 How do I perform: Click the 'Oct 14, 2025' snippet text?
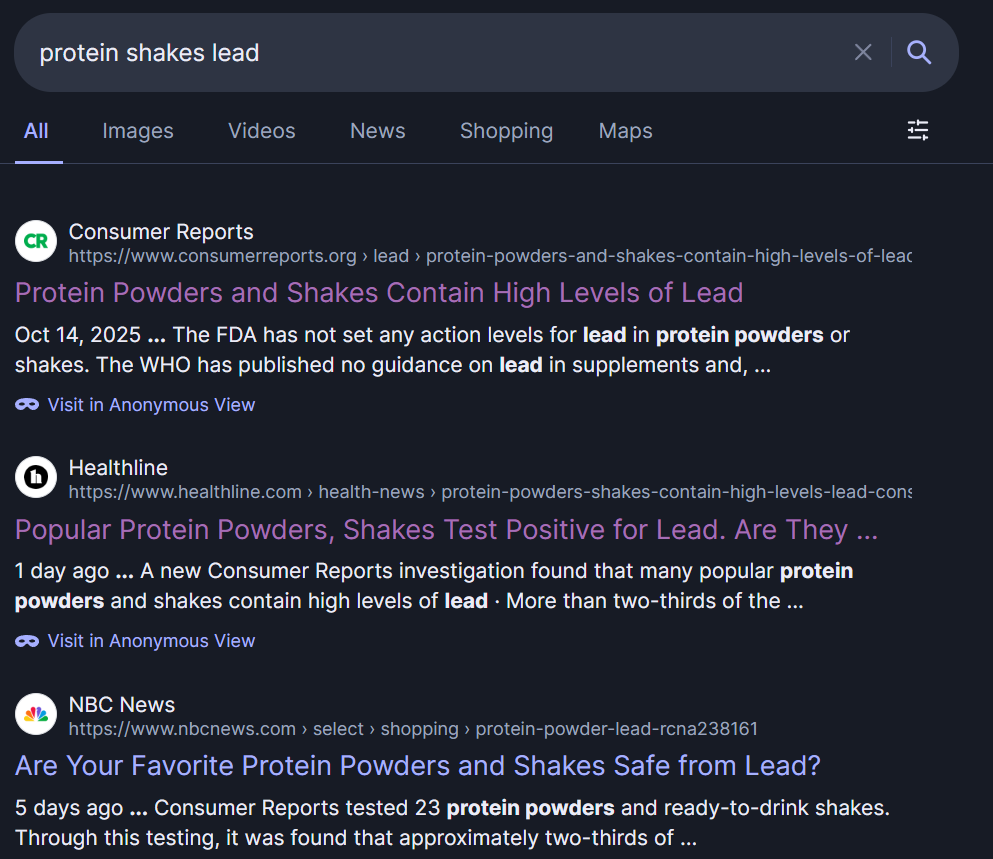click(x=78, y=335)
